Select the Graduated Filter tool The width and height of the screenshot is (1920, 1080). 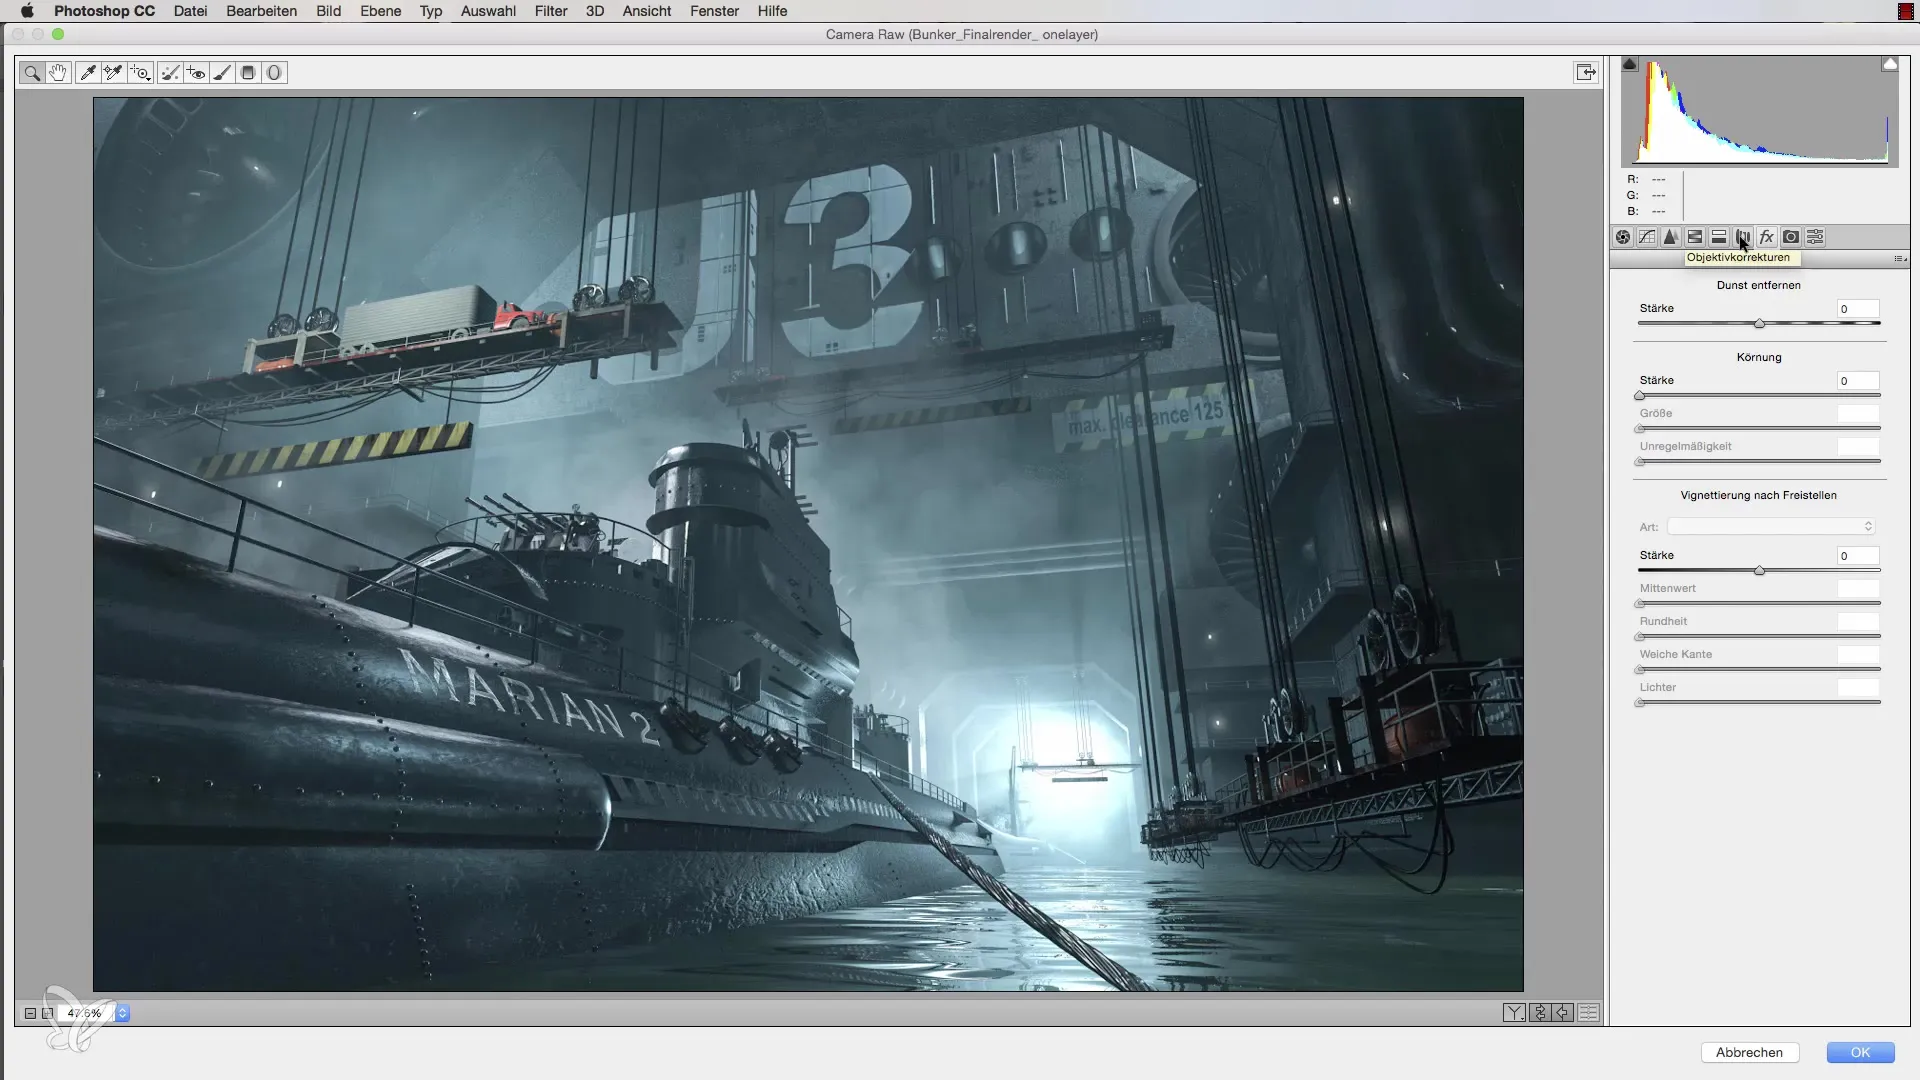point(248,73)
